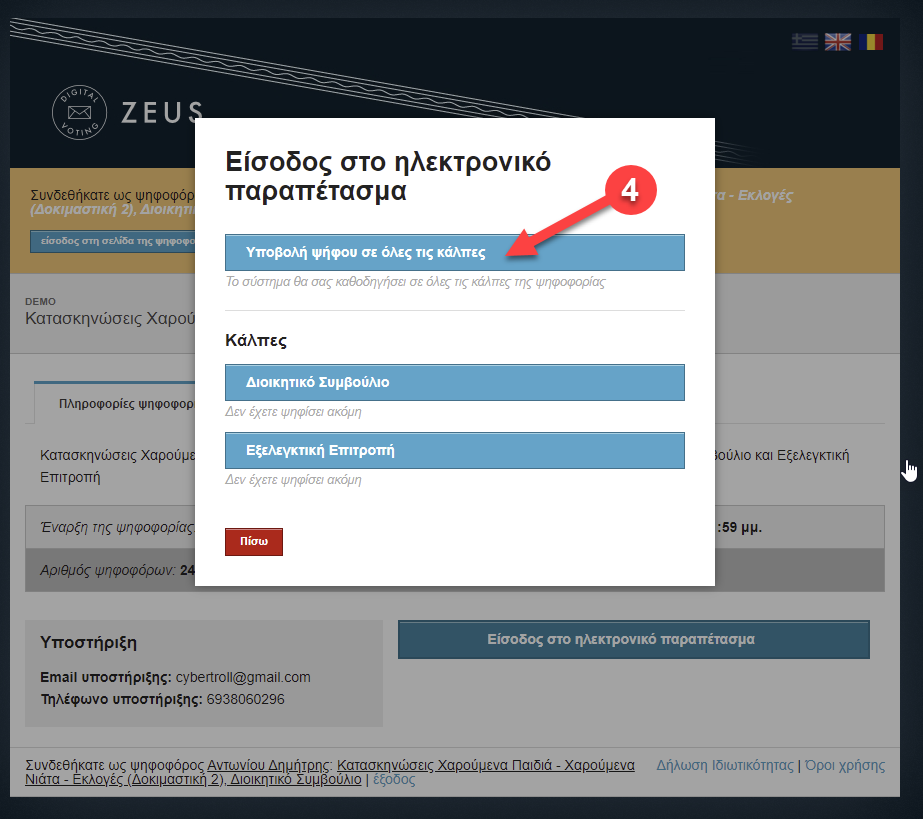The width and height of the screenshot is (923, 819).
Task: Click footer 'Διοικητικό Συμβούλιο' link
Action: tap(296, 780)
